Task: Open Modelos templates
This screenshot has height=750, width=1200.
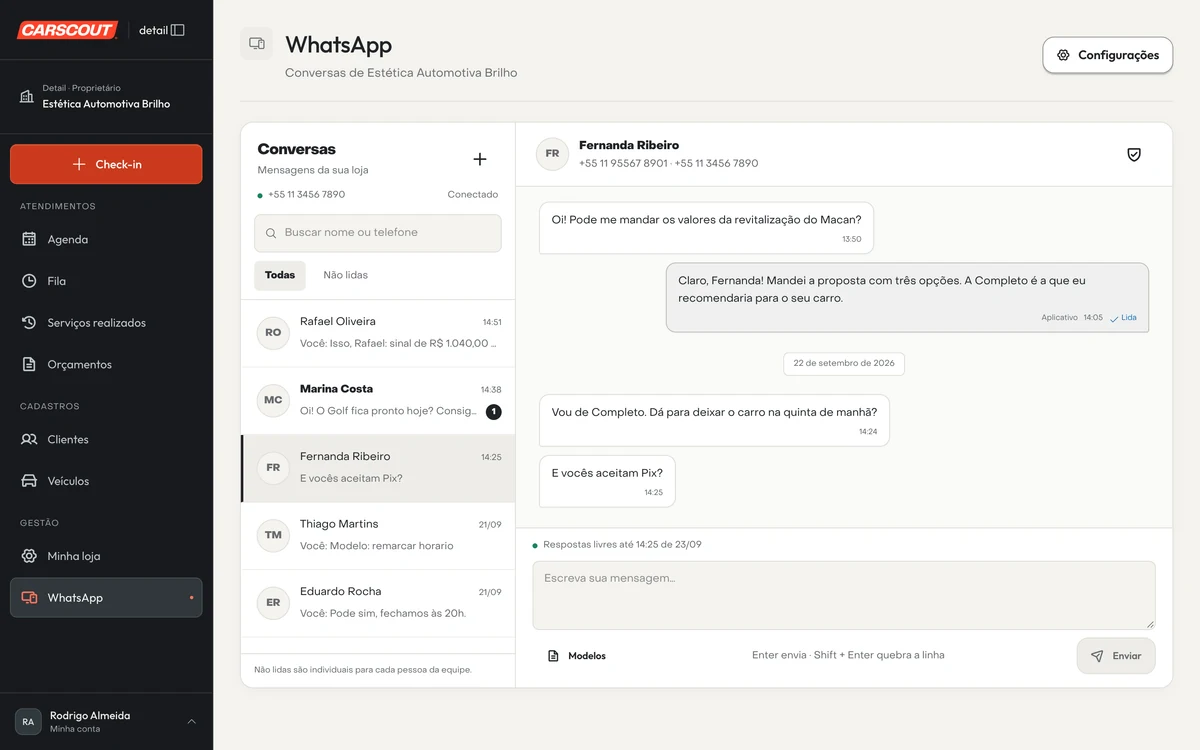Action: tap(577, 656)
